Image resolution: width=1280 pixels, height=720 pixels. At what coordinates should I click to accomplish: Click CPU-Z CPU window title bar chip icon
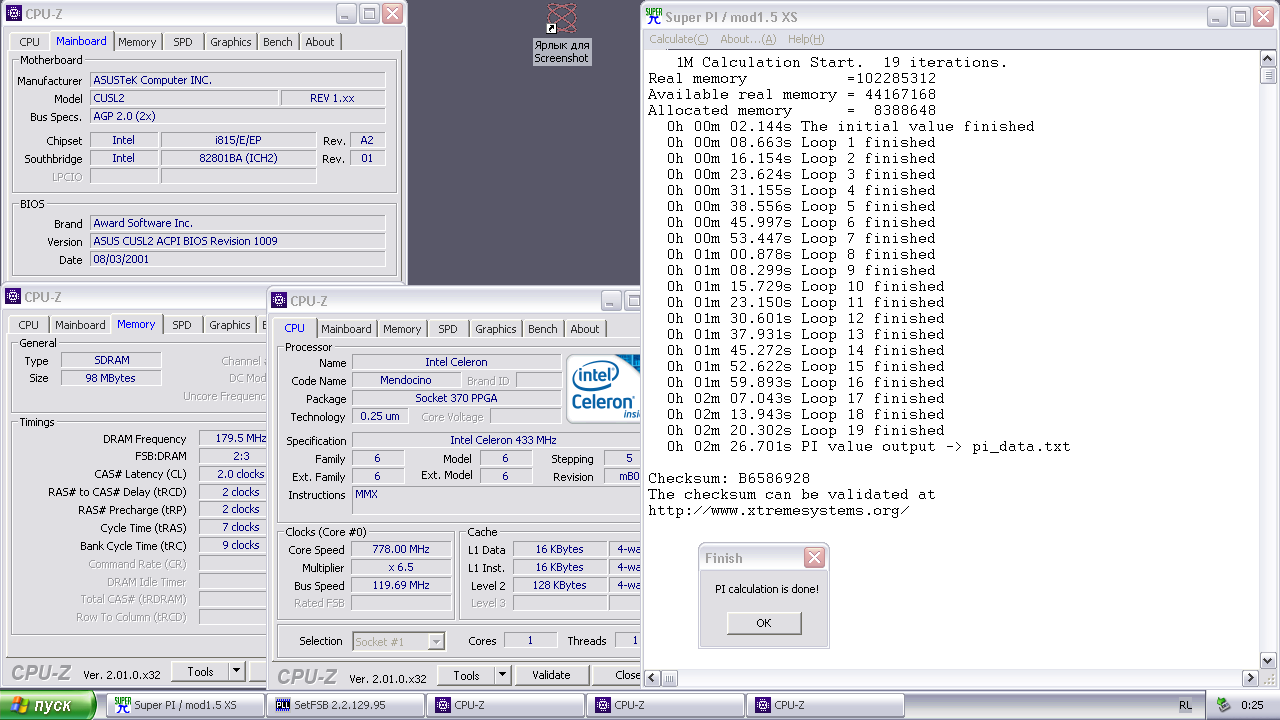pos(278,301)
